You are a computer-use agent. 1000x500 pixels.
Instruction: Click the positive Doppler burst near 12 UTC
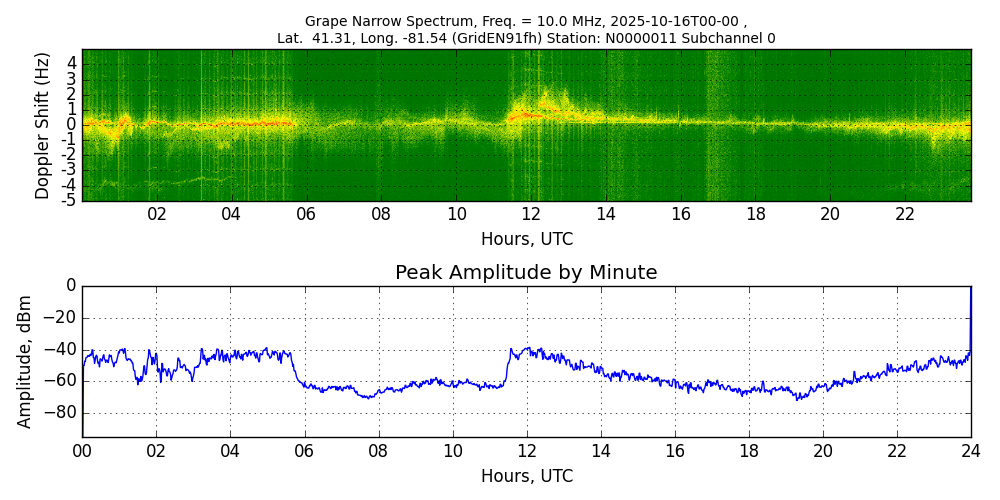pyautogui.click(x=543, y=100)
